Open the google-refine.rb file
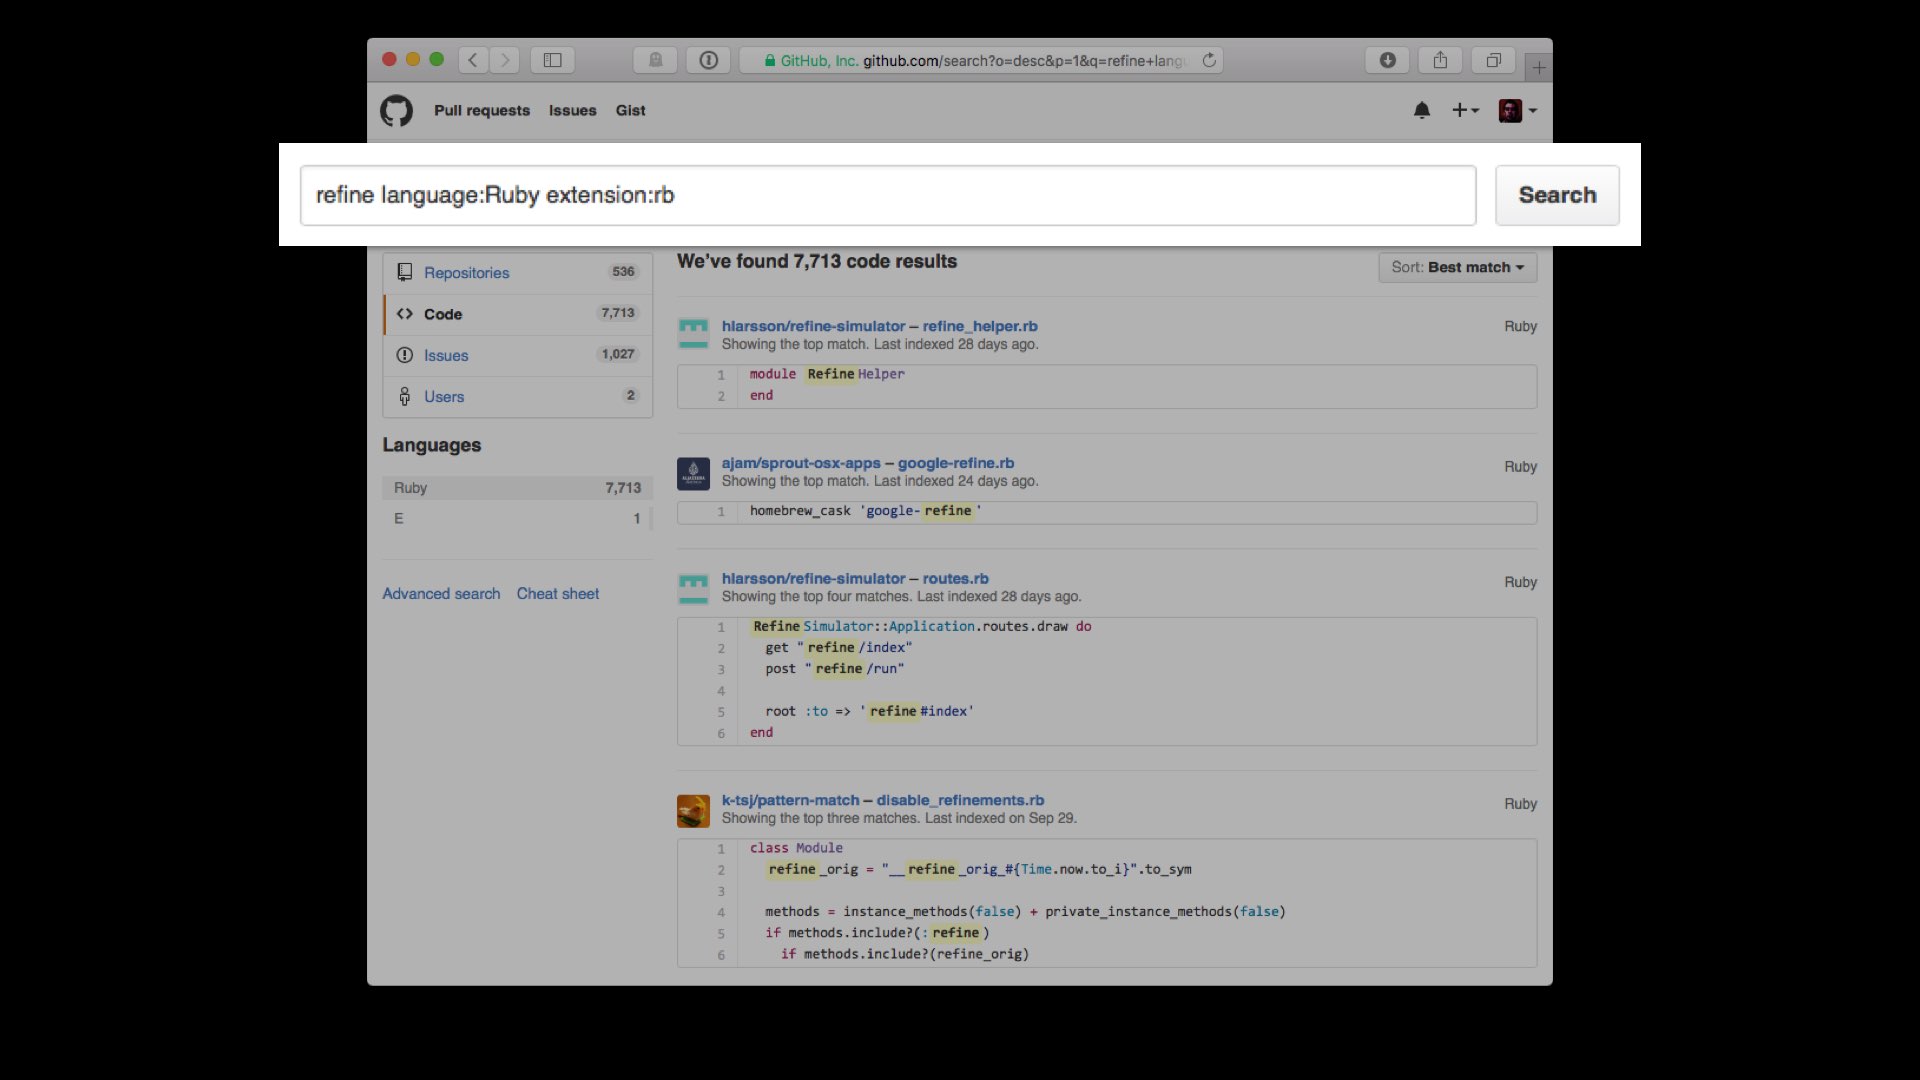Image resolution: width=1920 pixels, height=1080 pixels. click(956, 463)
